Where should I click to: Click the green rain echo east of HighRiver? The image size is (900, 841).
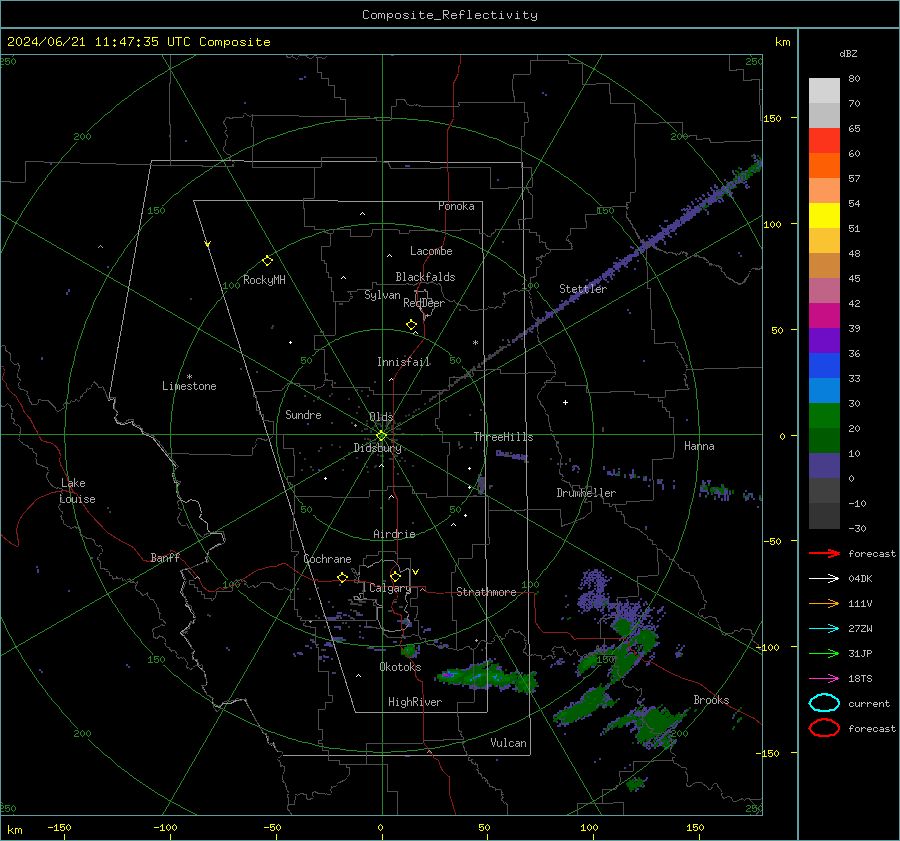488,676
